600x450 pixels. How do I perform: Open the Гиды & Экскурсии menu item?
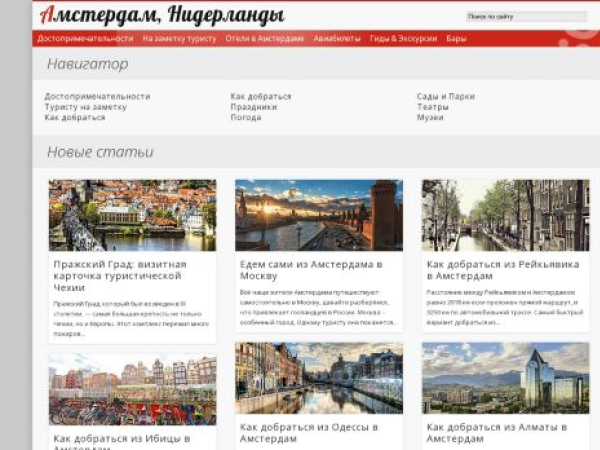(403, 39)
